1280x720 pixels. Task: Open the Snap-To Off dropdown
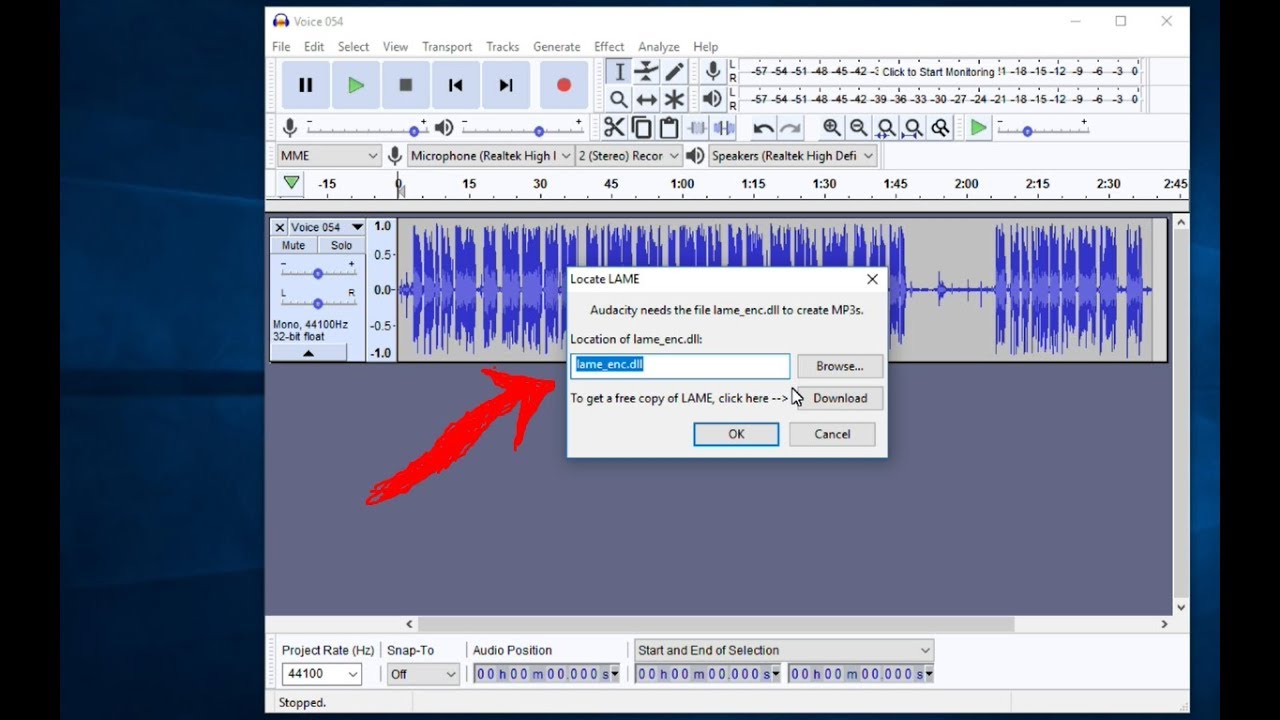[423, 674]
